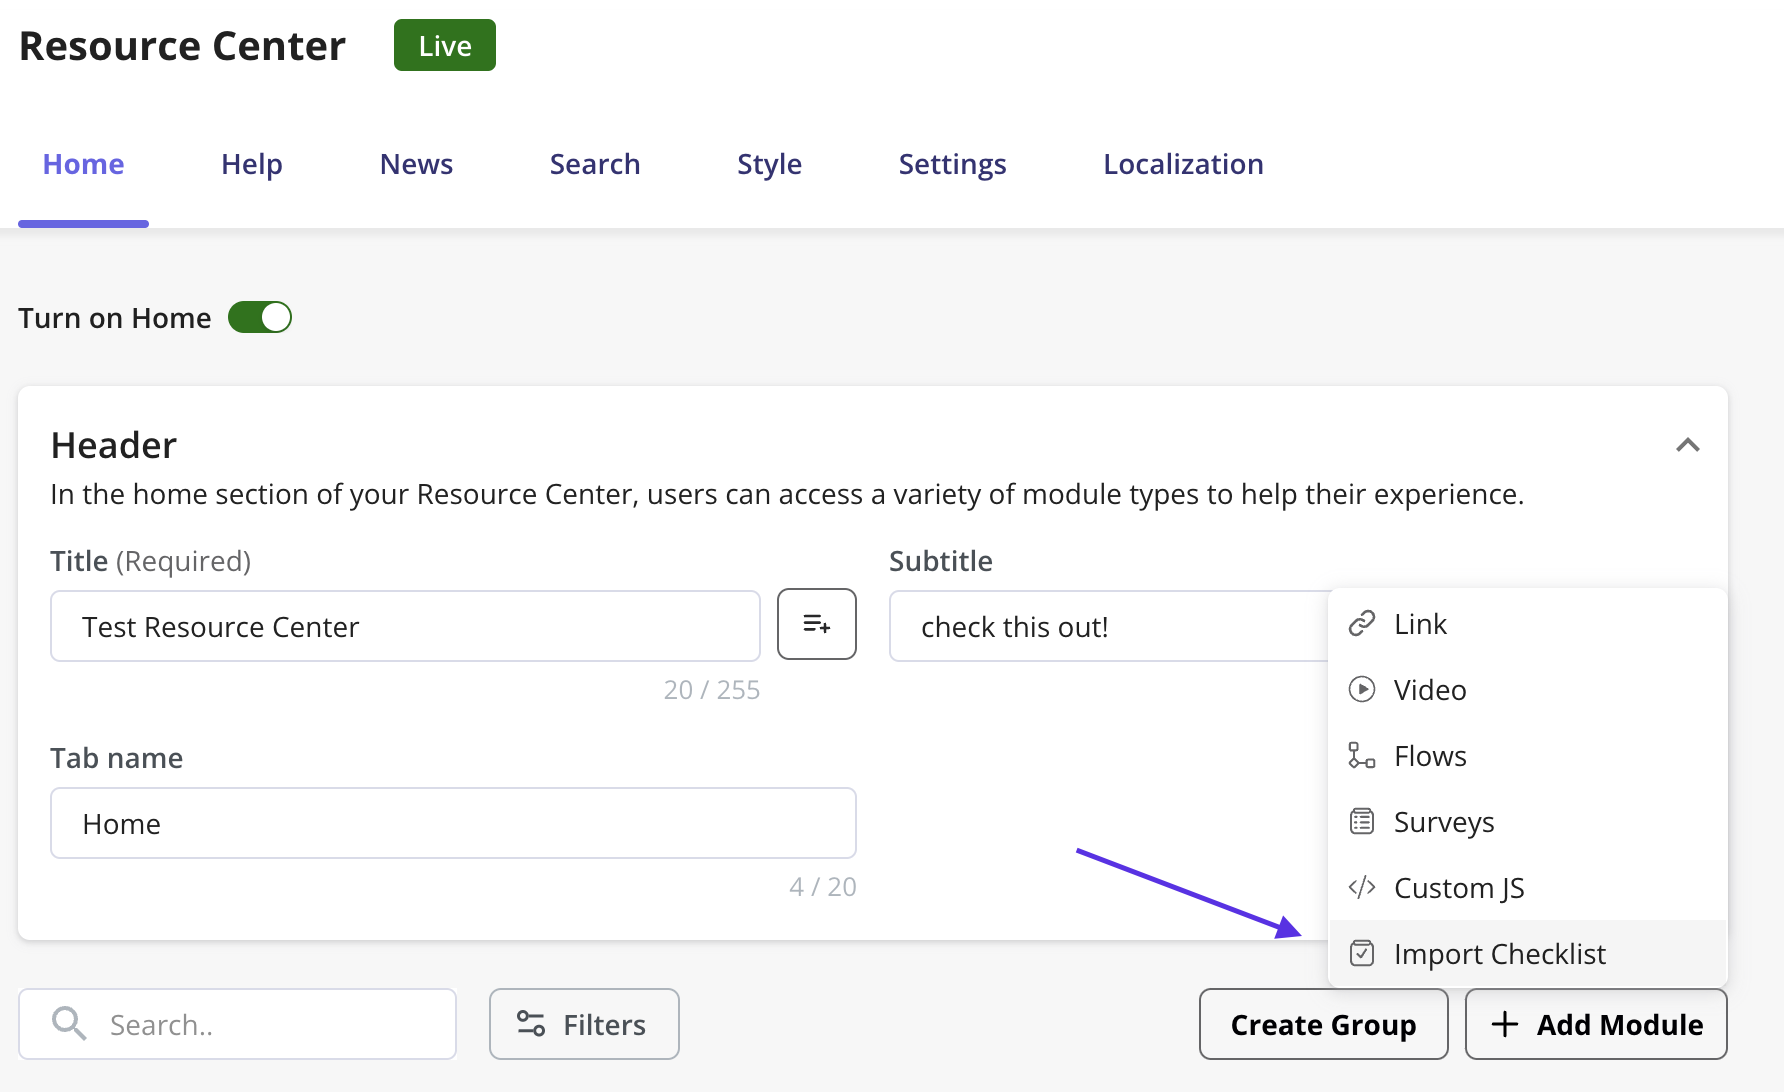Click the Live status badge
Screen dimensions: 1784x1092
click(x=445, y=45)
